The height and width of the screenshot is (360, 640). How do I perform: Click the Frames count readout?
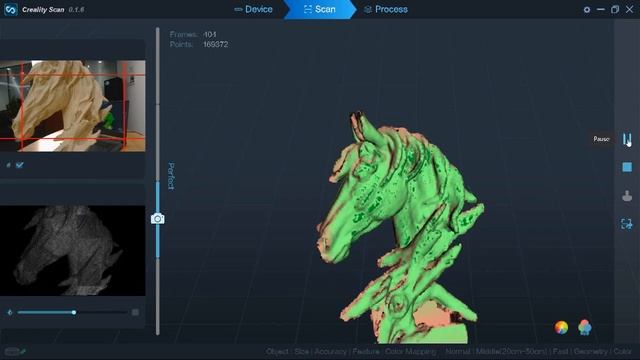(193, 34)
